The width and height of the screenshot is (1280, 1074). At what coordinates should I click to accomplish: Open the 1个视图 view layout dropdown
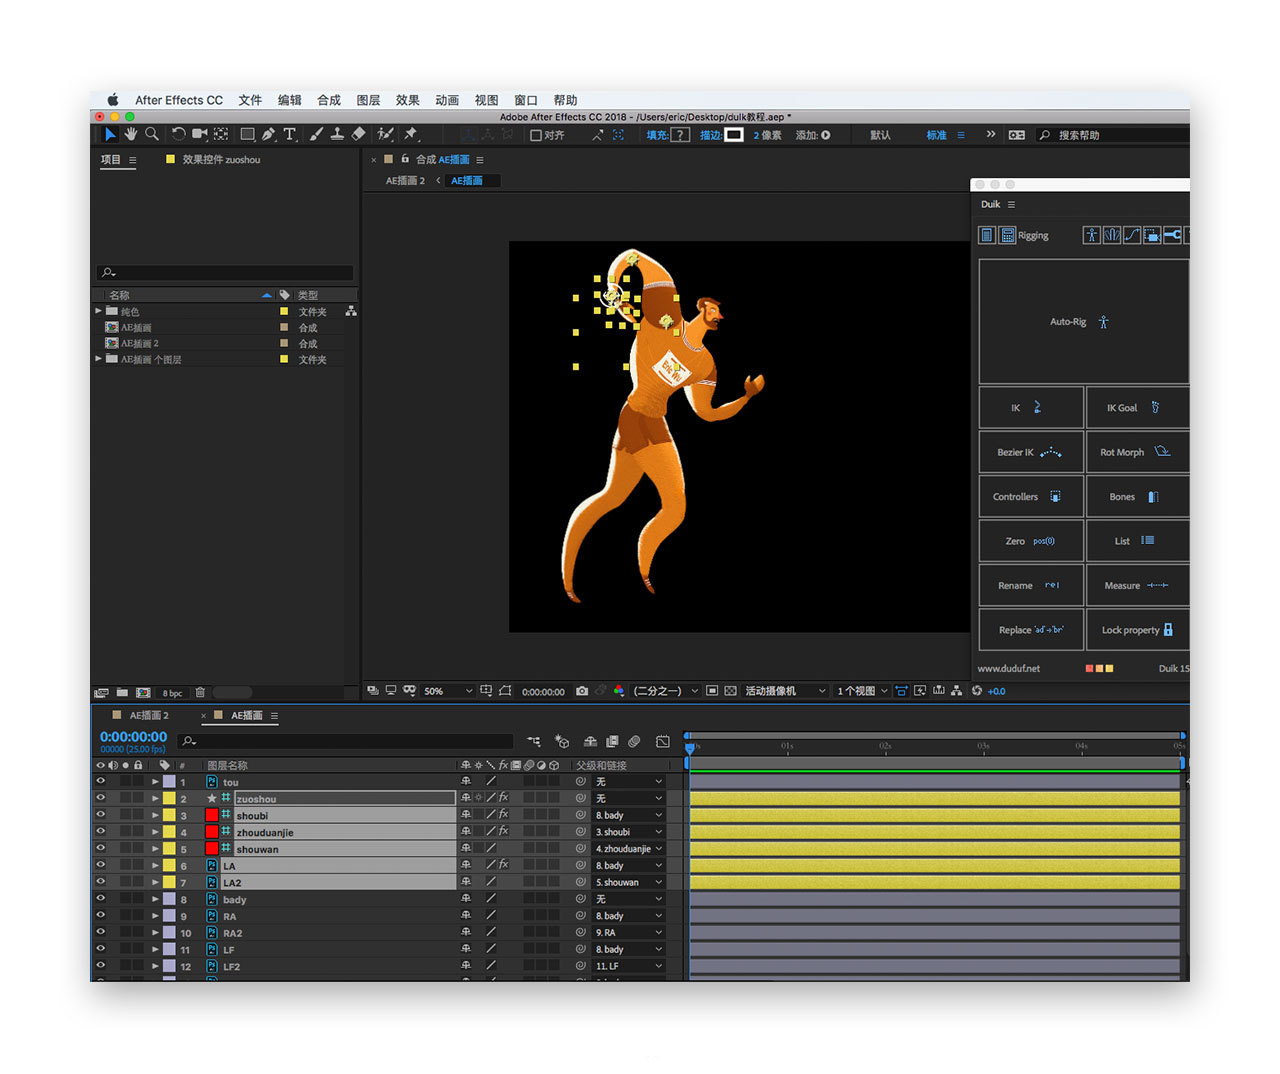coord(862,691)
